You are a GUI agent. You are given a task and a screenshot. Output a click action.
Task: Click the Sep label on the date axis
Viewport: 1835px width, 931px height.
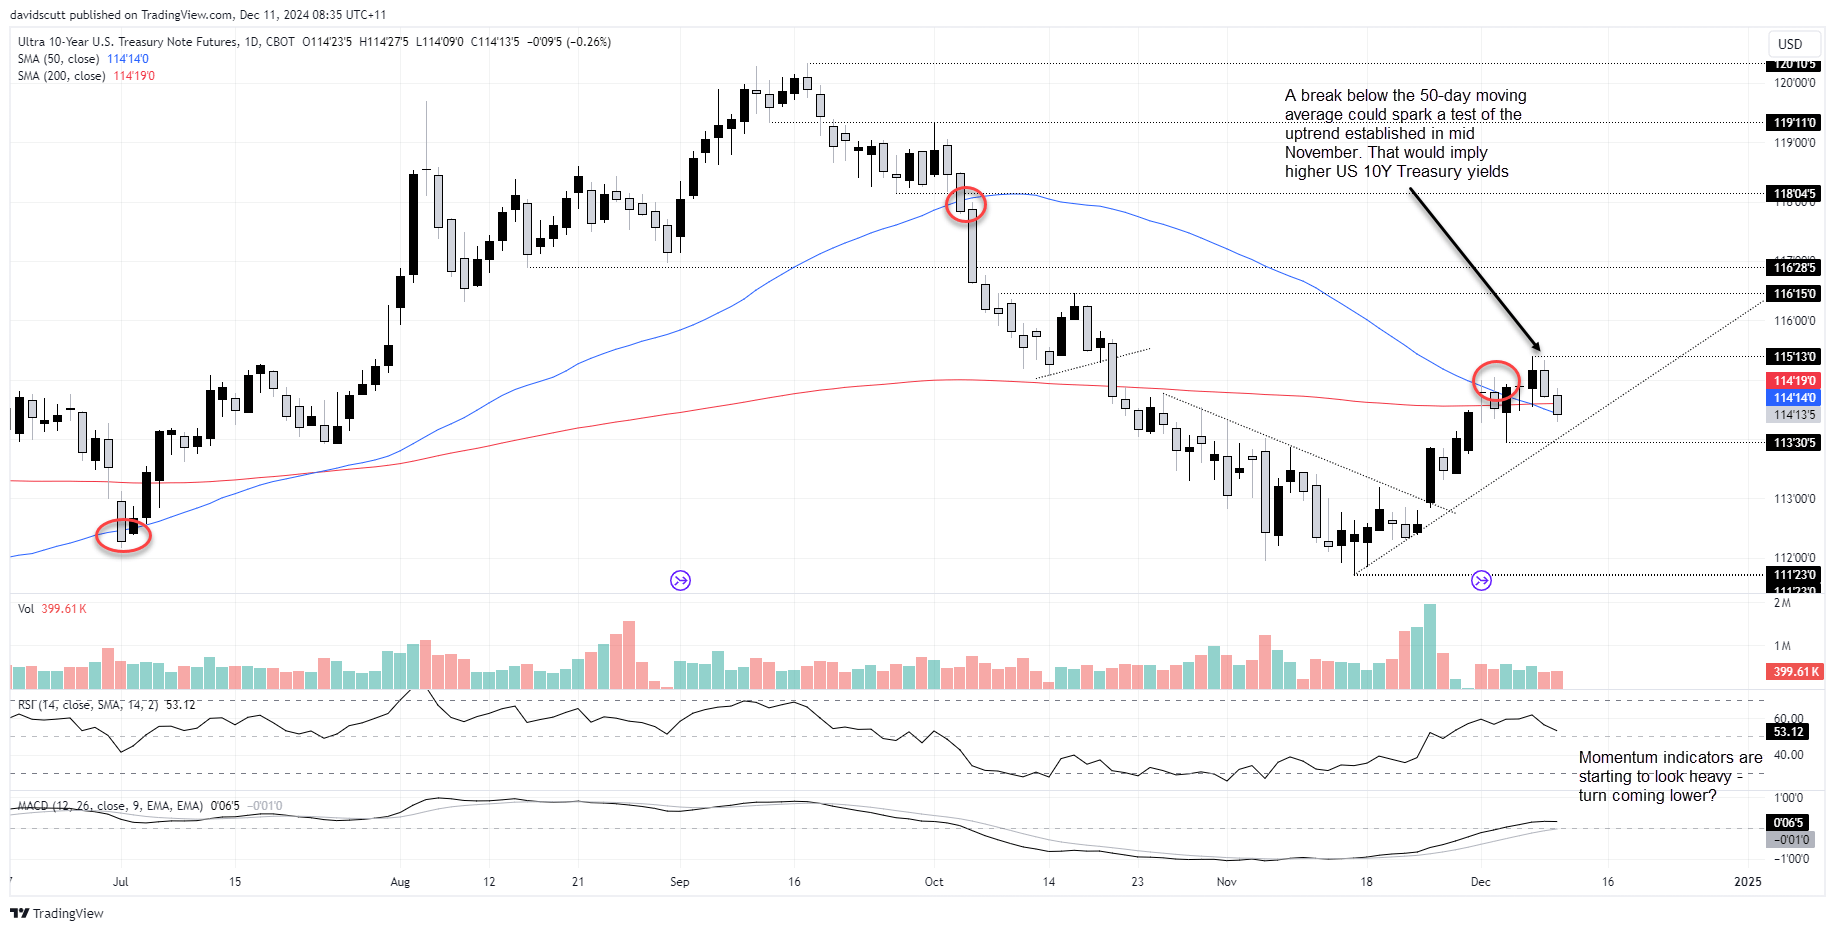[680, 882]
